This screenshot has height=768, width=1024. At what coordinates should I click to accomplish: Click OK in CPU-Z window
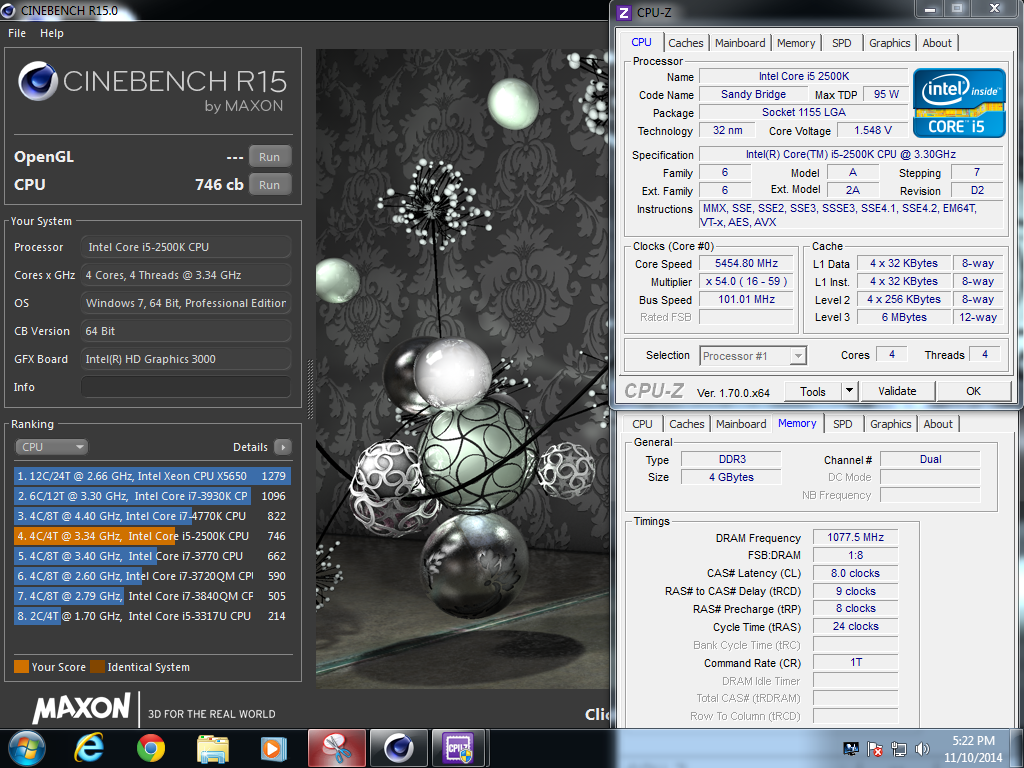point(973,391)
